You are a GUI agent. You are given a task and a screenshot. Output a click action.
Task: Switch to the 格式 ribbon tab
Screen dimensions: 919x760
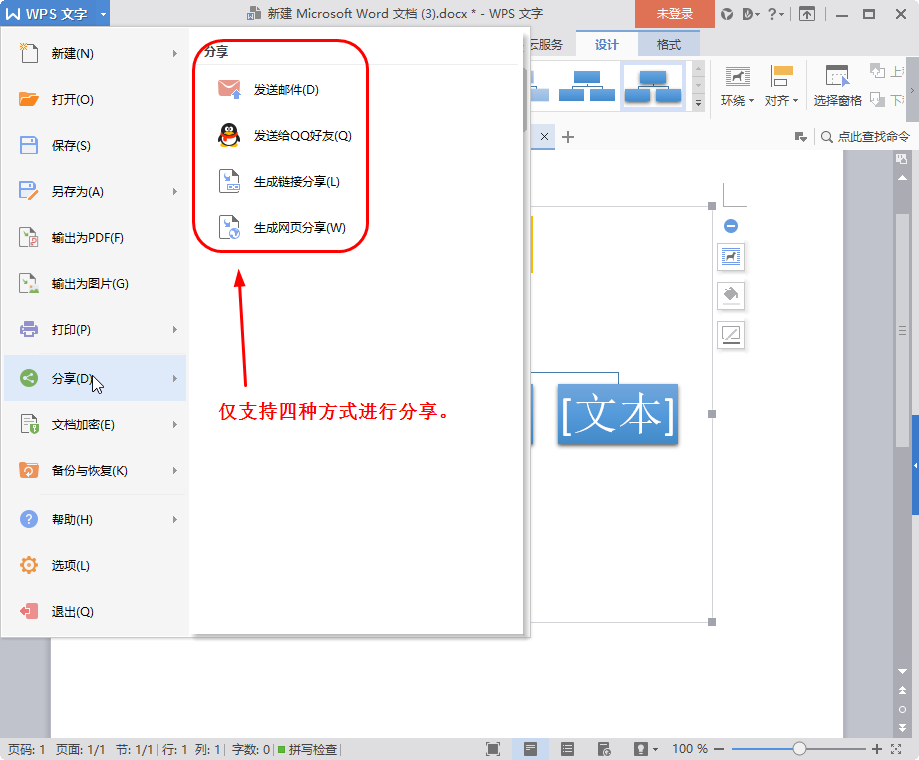[x=669, y=45]
